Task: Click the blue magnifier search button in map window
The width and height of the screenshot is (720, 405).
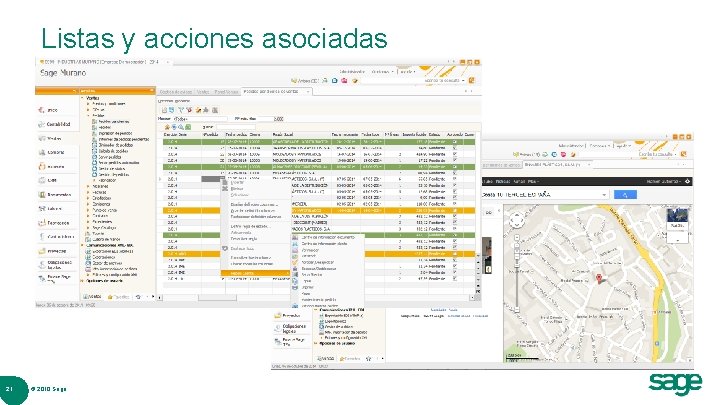Action: 625,195
